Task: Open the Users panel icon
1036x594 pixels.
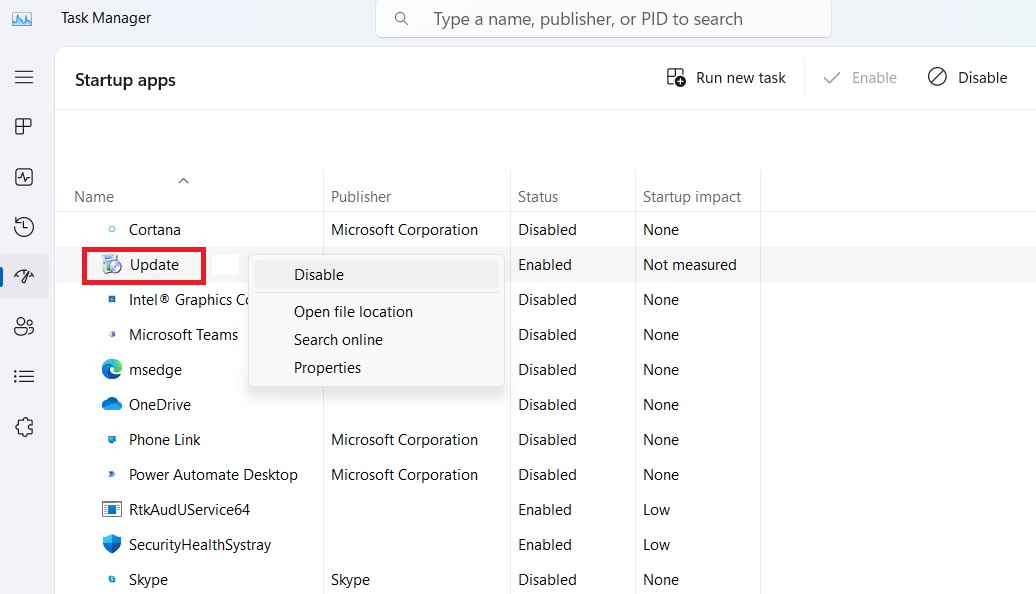Action: pyautogui.click(x=25, y=326)
